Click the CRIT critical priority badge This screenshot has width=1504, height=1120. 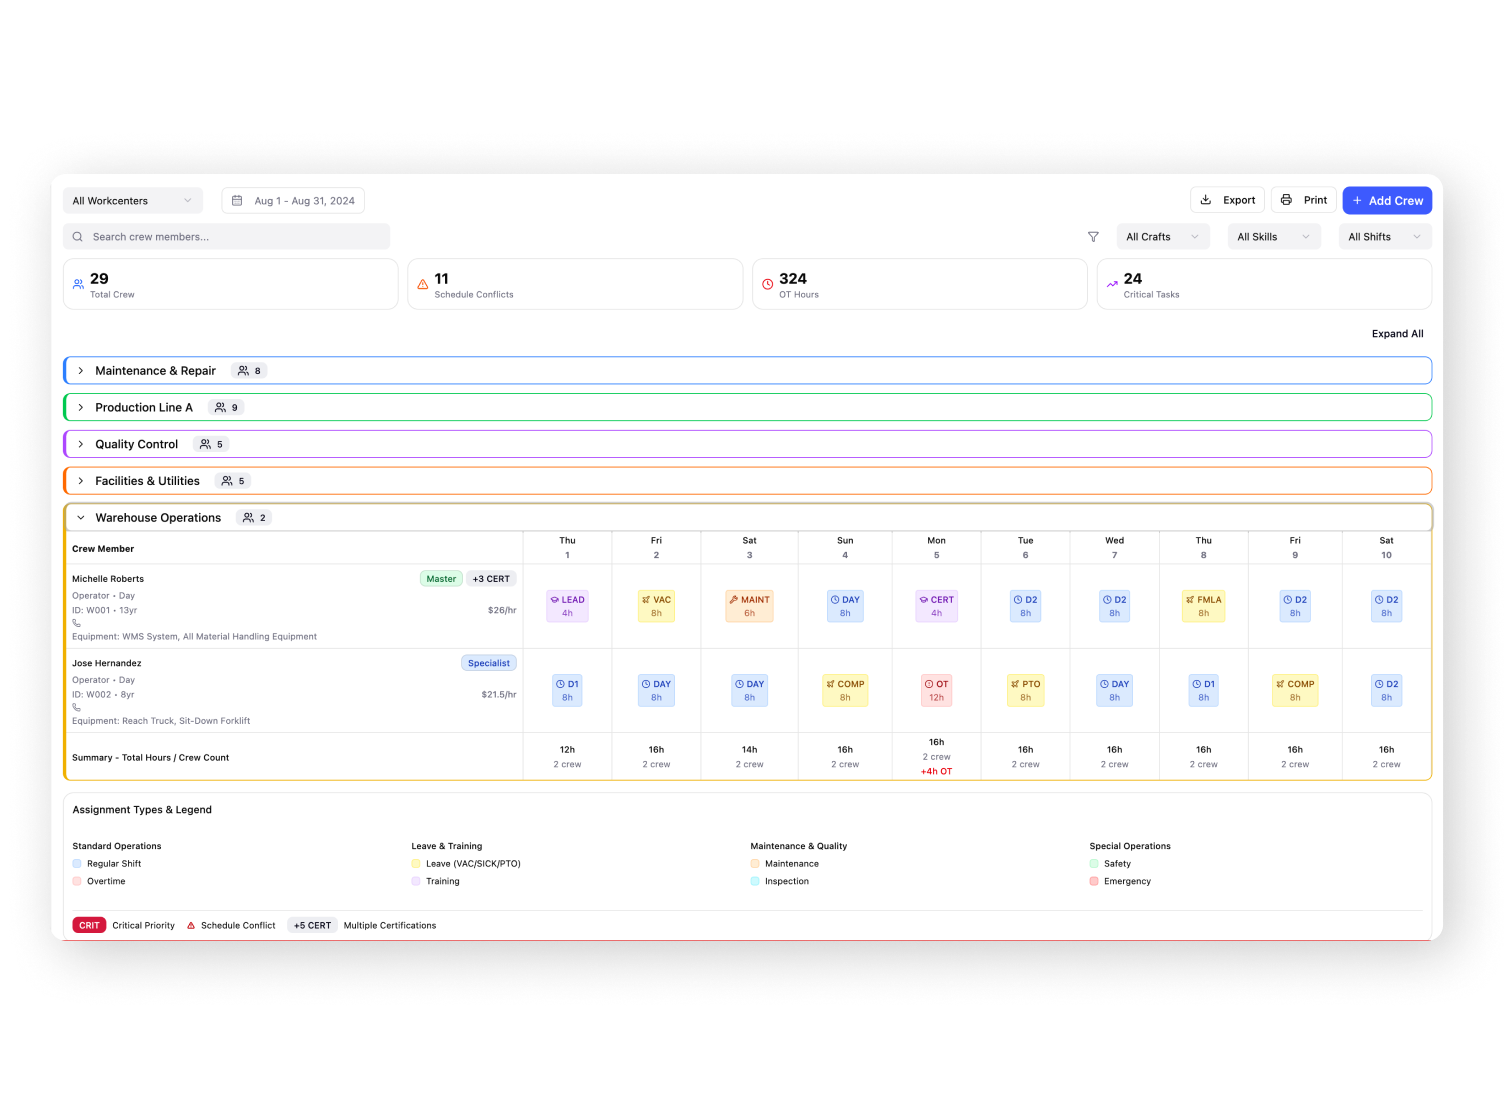(89, 926)
